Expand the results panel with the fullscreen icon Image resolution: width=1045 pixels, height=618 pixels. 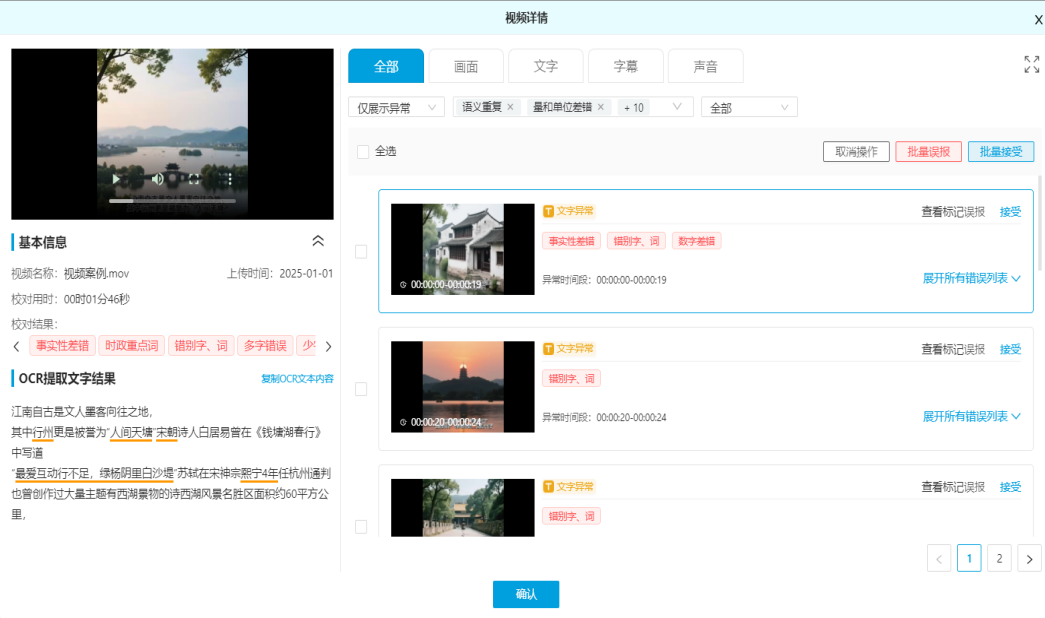pos(1031,65)
